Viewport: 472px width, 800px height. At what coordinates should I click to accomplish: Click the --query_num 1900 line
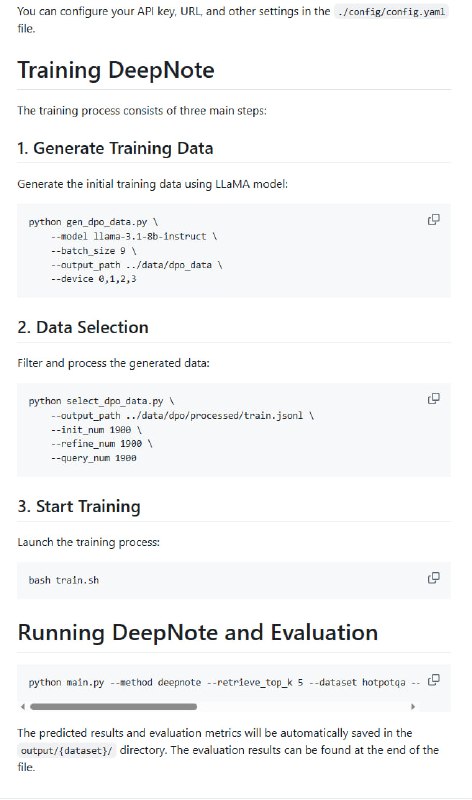click(93, 458)
